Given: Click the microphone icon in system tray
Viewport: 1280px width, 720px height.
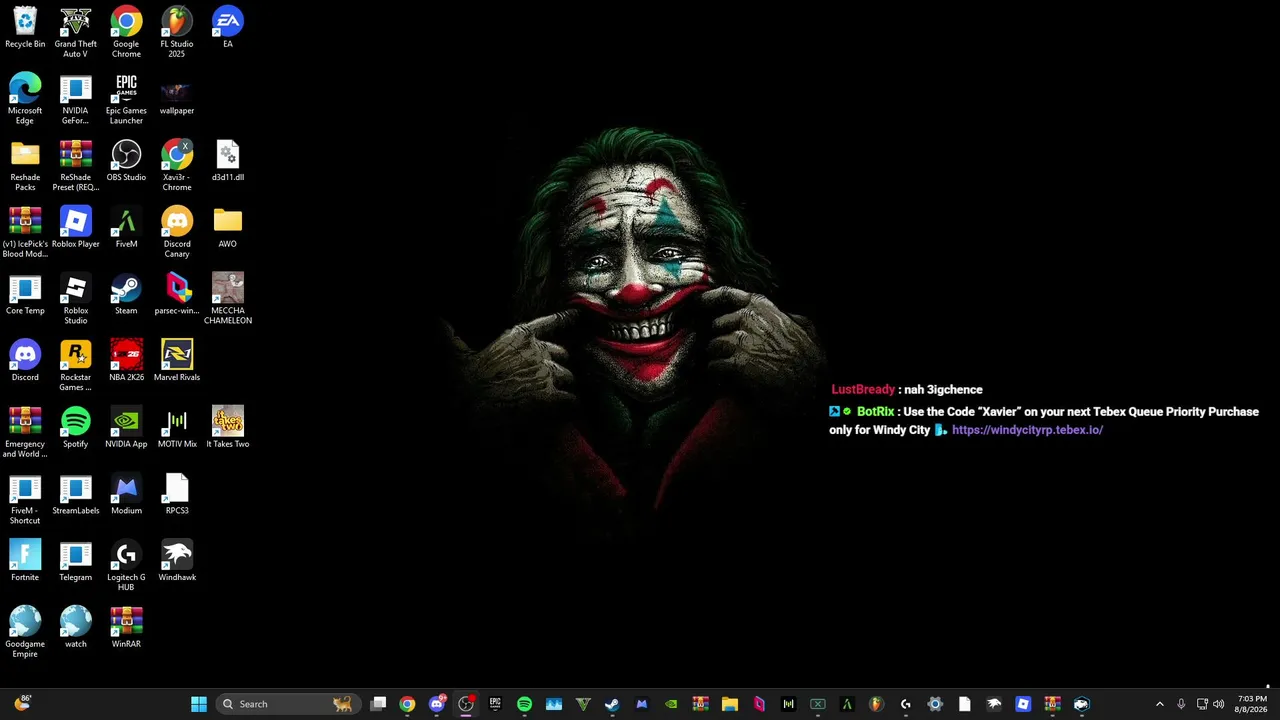Looking at the screenshot, I should [1181, 704].
